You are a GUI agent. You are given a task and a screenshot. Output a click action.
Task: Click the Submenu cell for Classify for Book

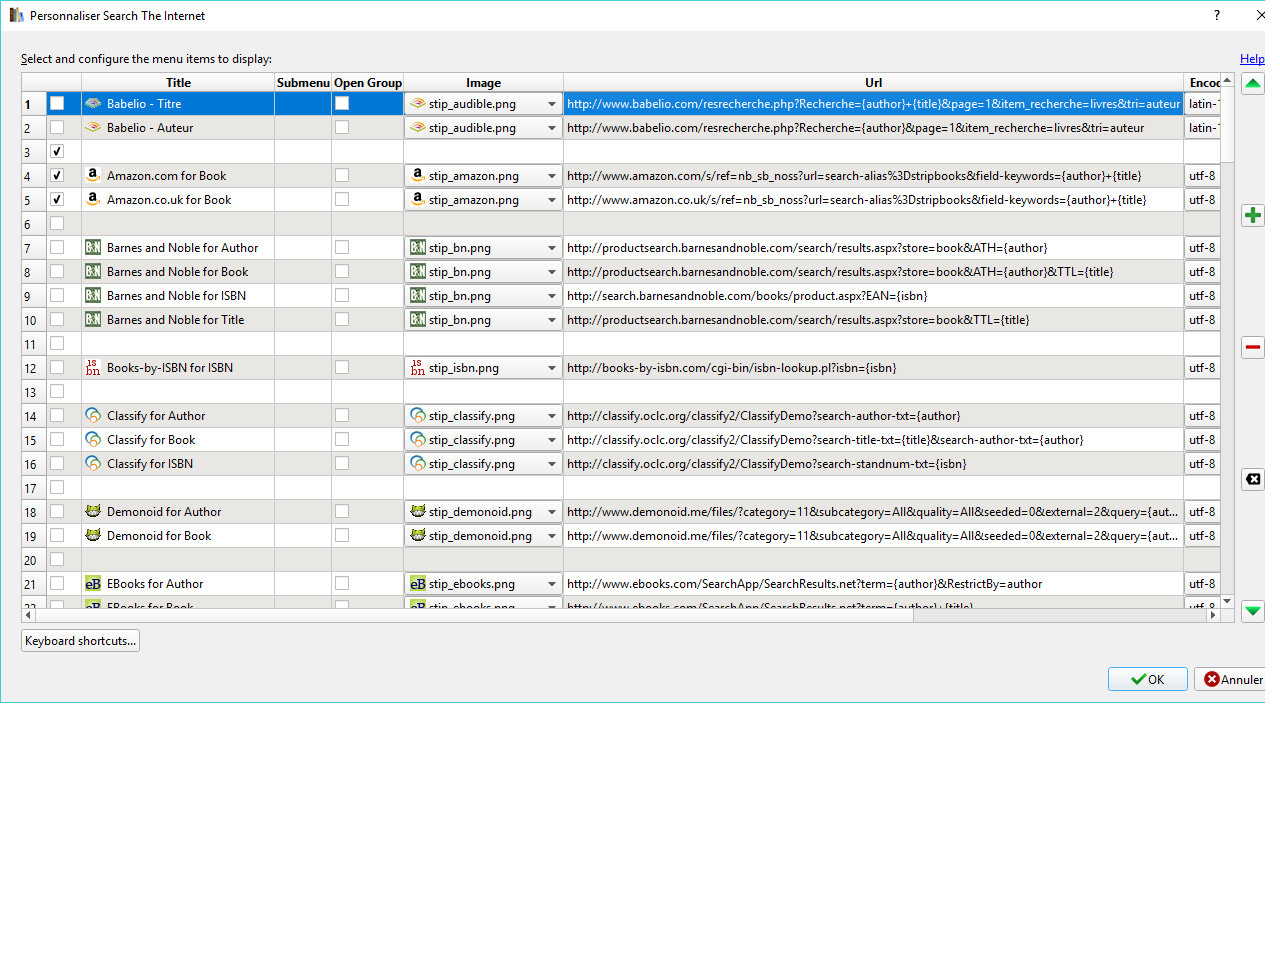[303, 440]
